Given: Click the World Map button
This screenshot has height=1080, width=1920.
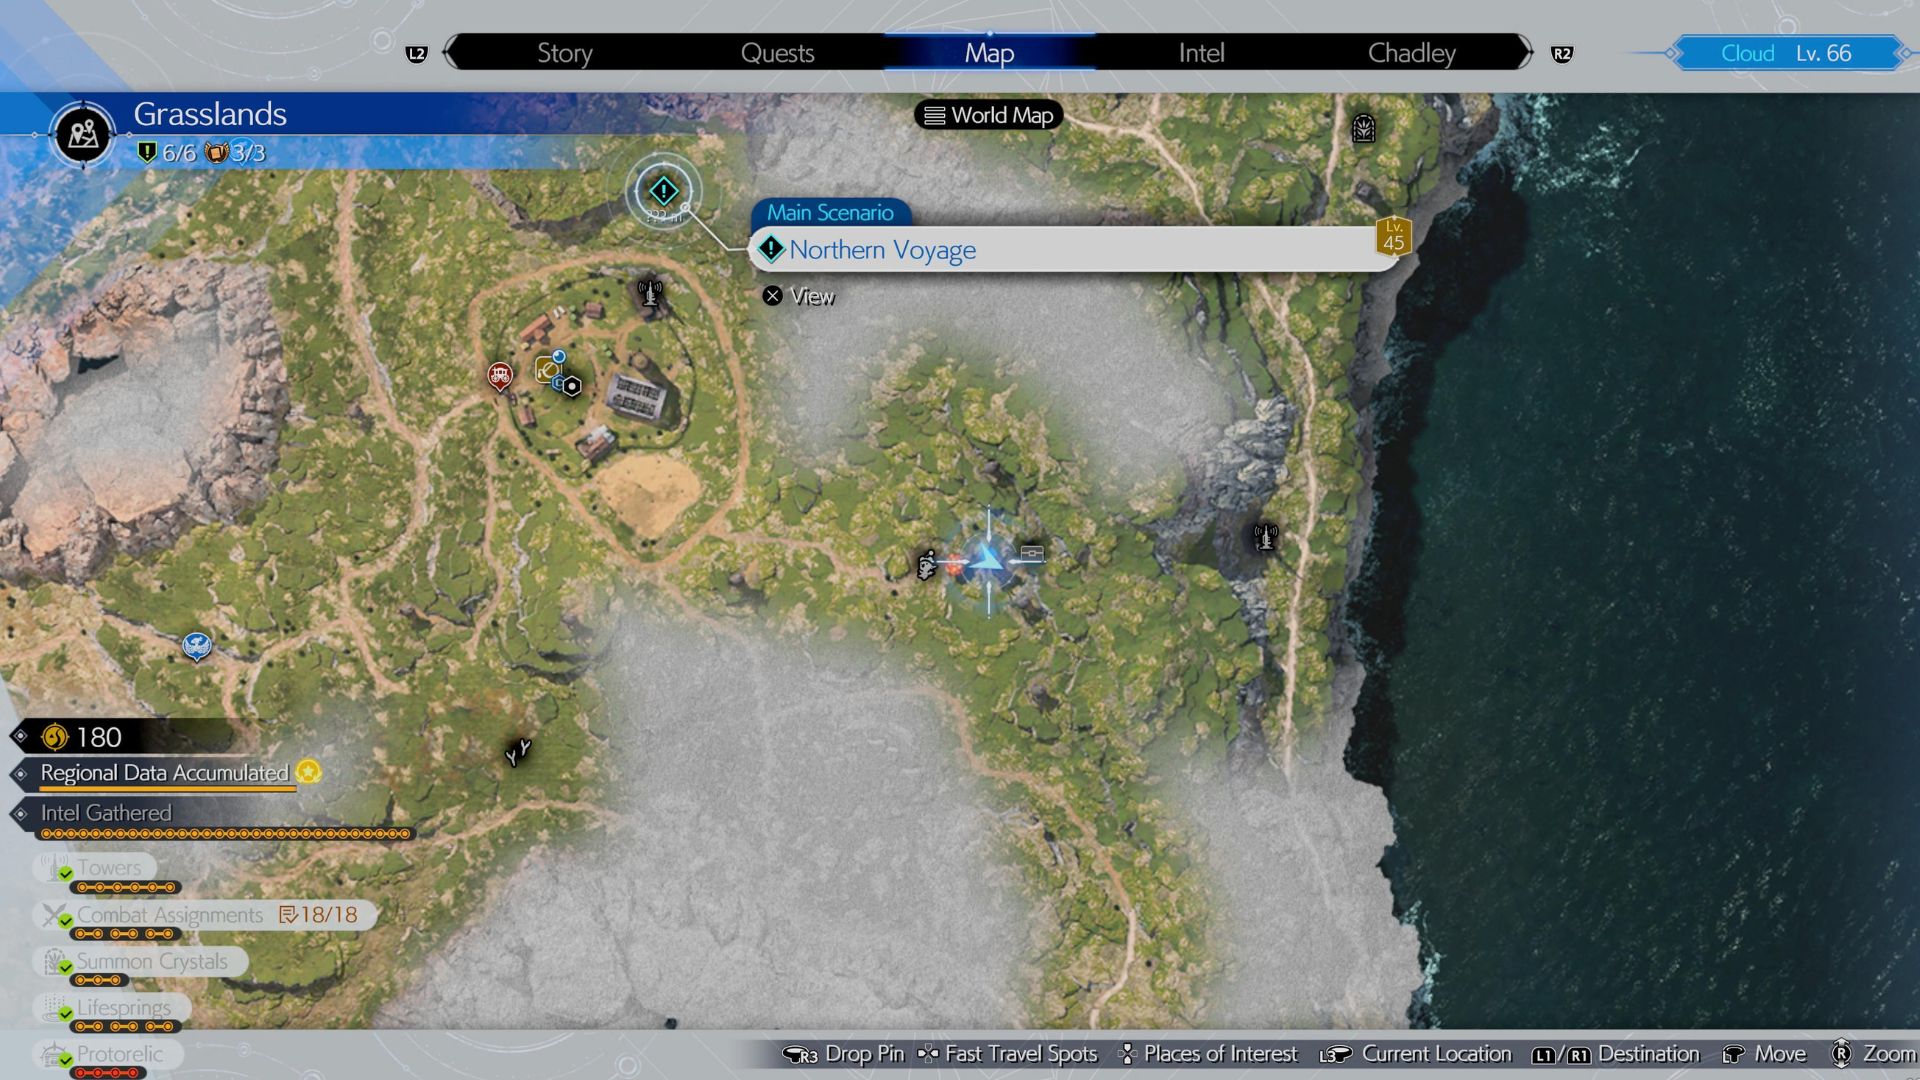Looking at the screenshot, I should click(x=988, y=116).
